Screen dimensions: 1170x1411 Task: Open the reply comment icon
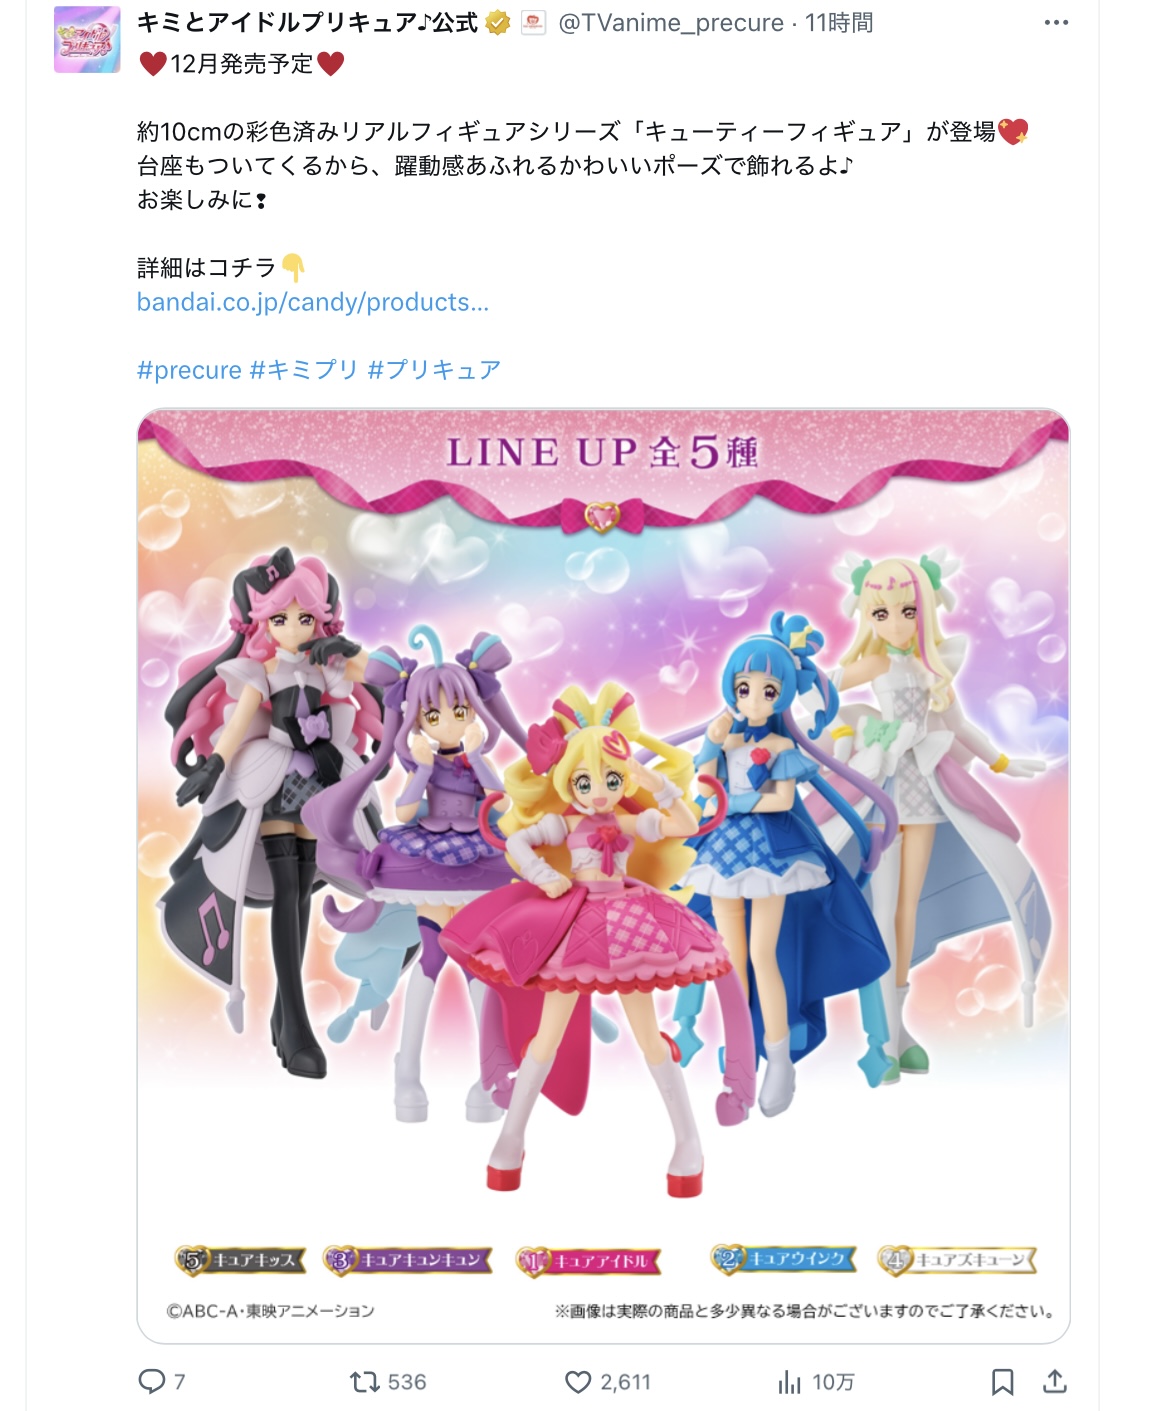[151, 1382]
